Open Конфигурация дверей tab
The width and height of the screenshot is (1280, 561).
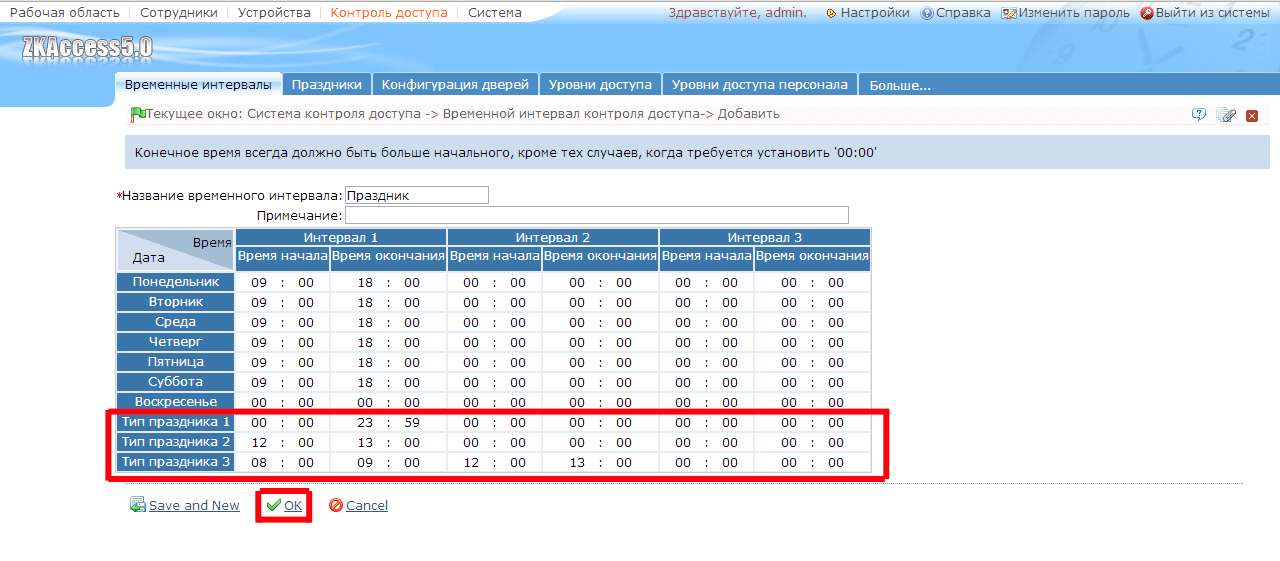[x=455, y=85]
